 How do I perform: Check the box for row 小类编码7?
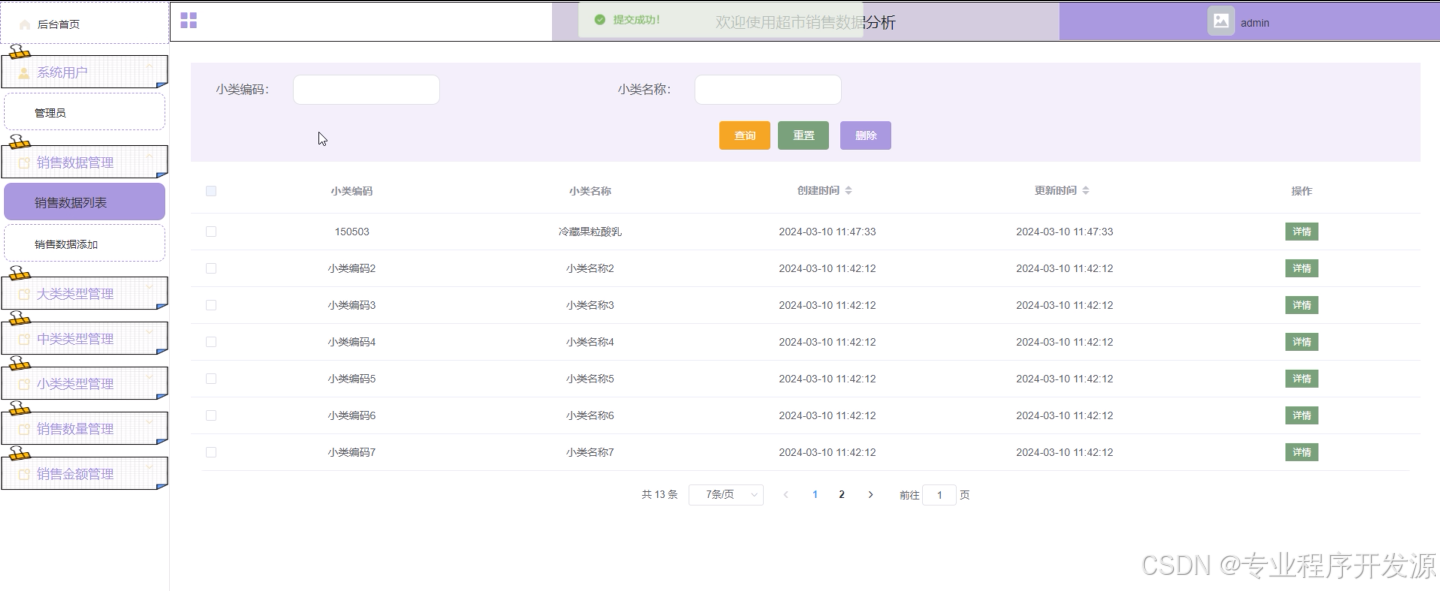tap(211, 452)
